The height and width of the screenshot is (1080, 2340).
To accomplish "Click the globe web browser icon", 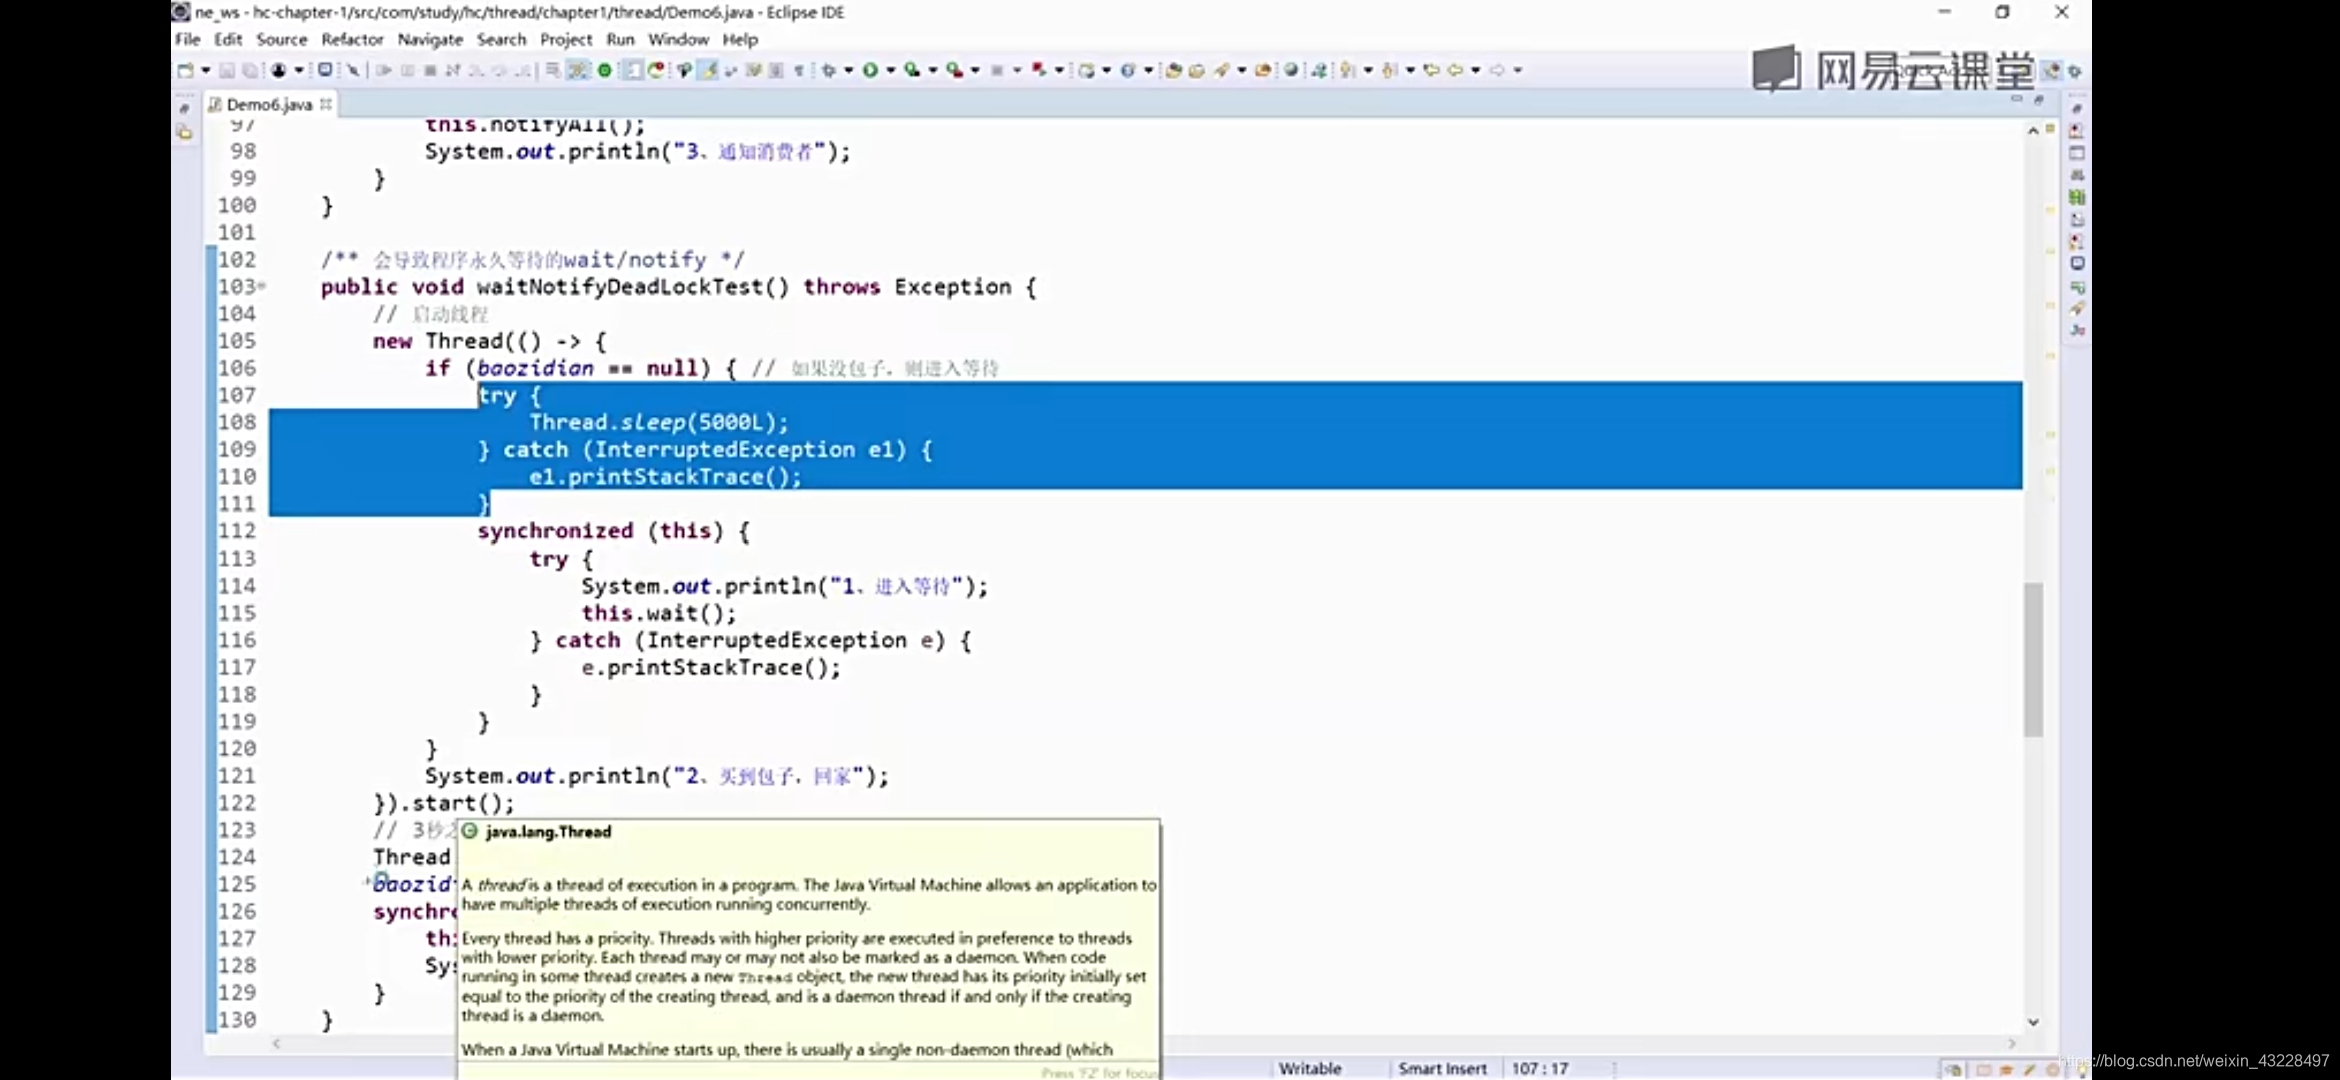I will [1290, 70].
